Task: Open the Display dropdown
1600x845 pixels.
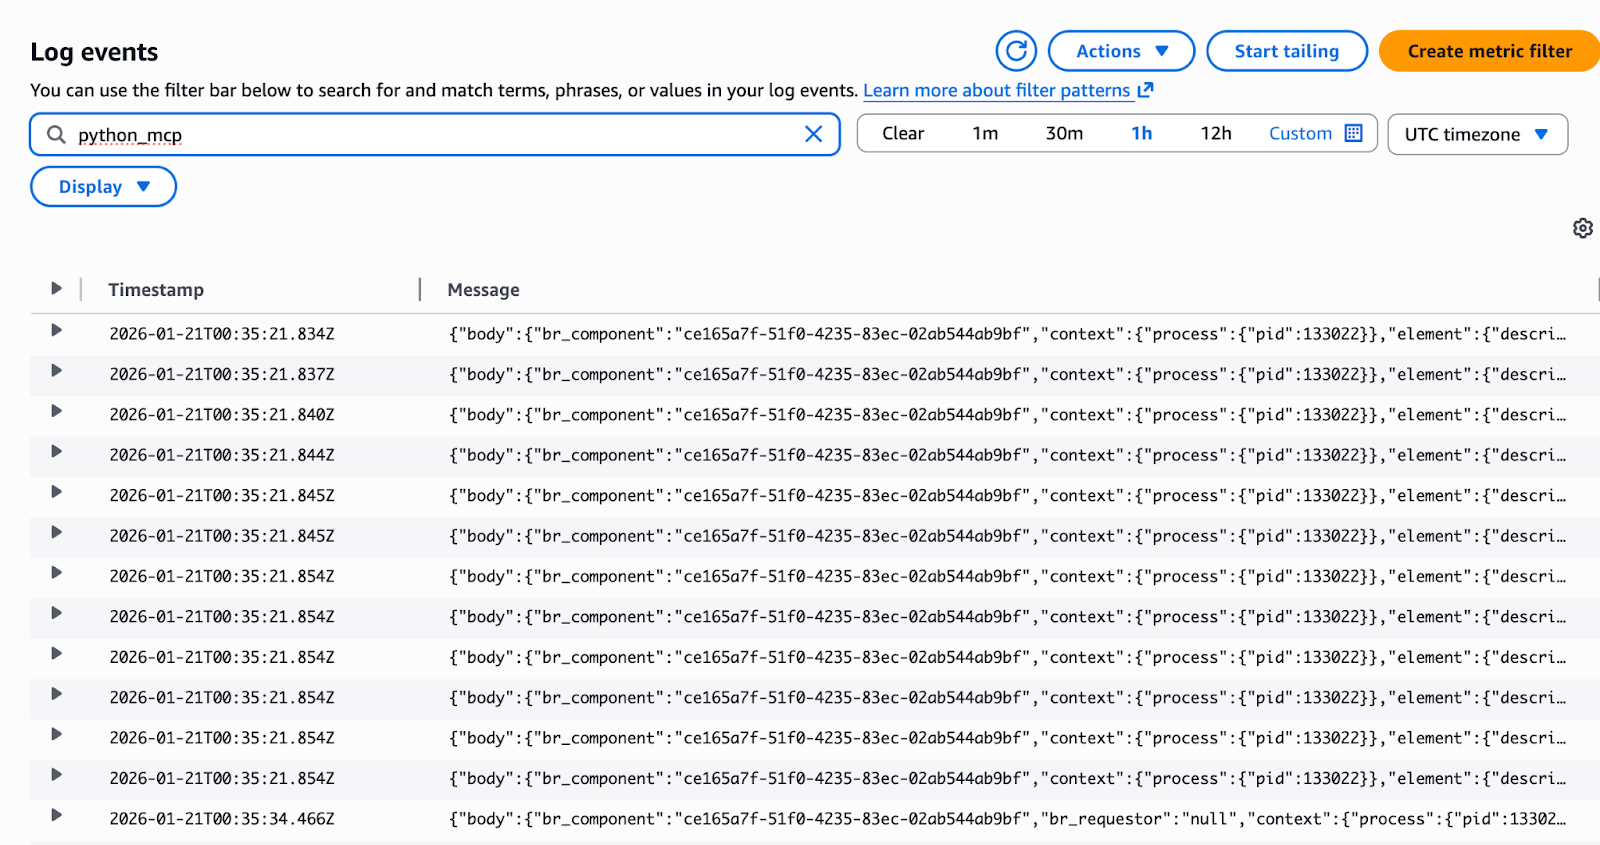Action: click(x=103, y=187)
